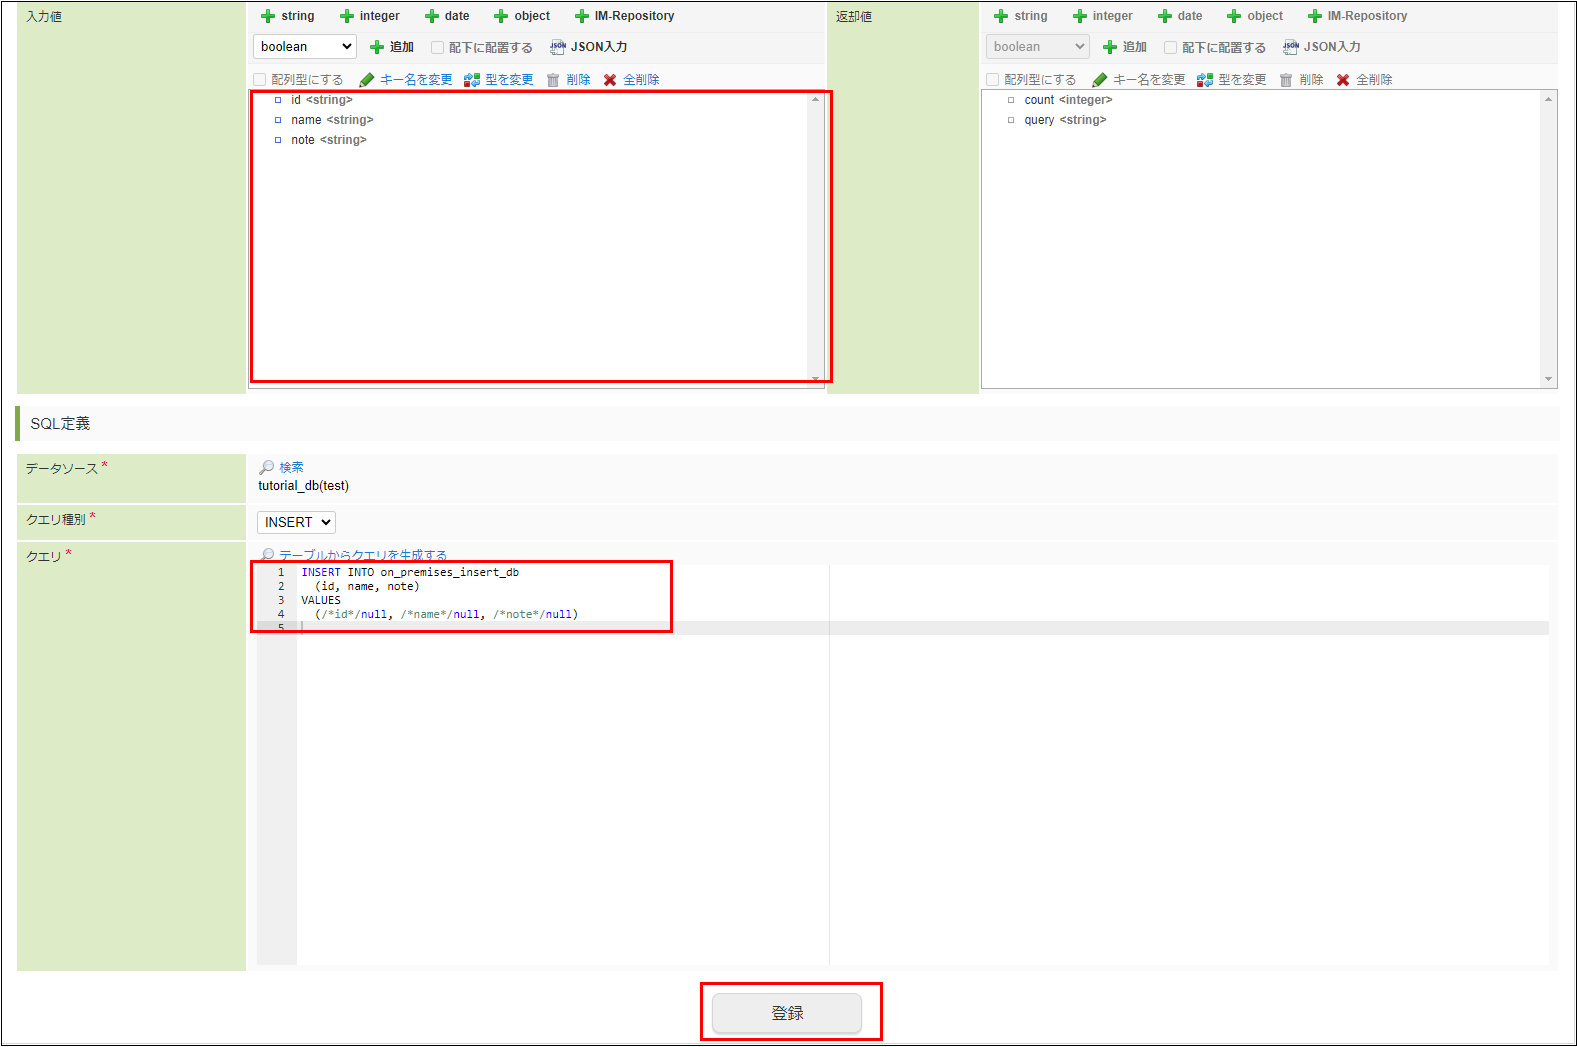Add a date key to input values
Screen dimensions: 1577x1047
pos(447,16)
